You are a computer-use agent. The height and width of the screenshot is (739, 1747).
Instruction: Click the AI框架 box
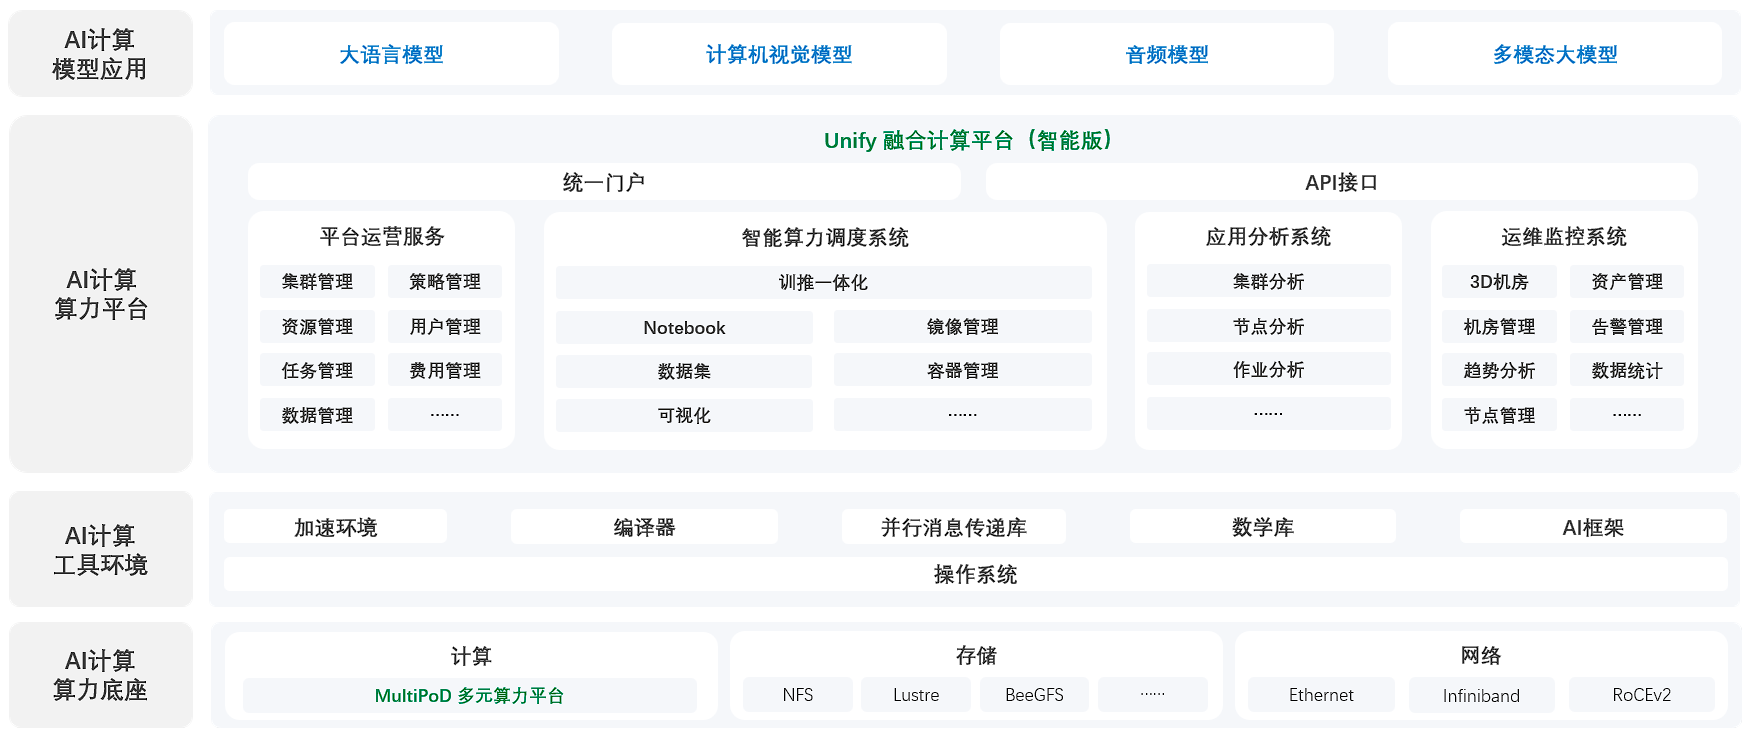pos(1593,527)
